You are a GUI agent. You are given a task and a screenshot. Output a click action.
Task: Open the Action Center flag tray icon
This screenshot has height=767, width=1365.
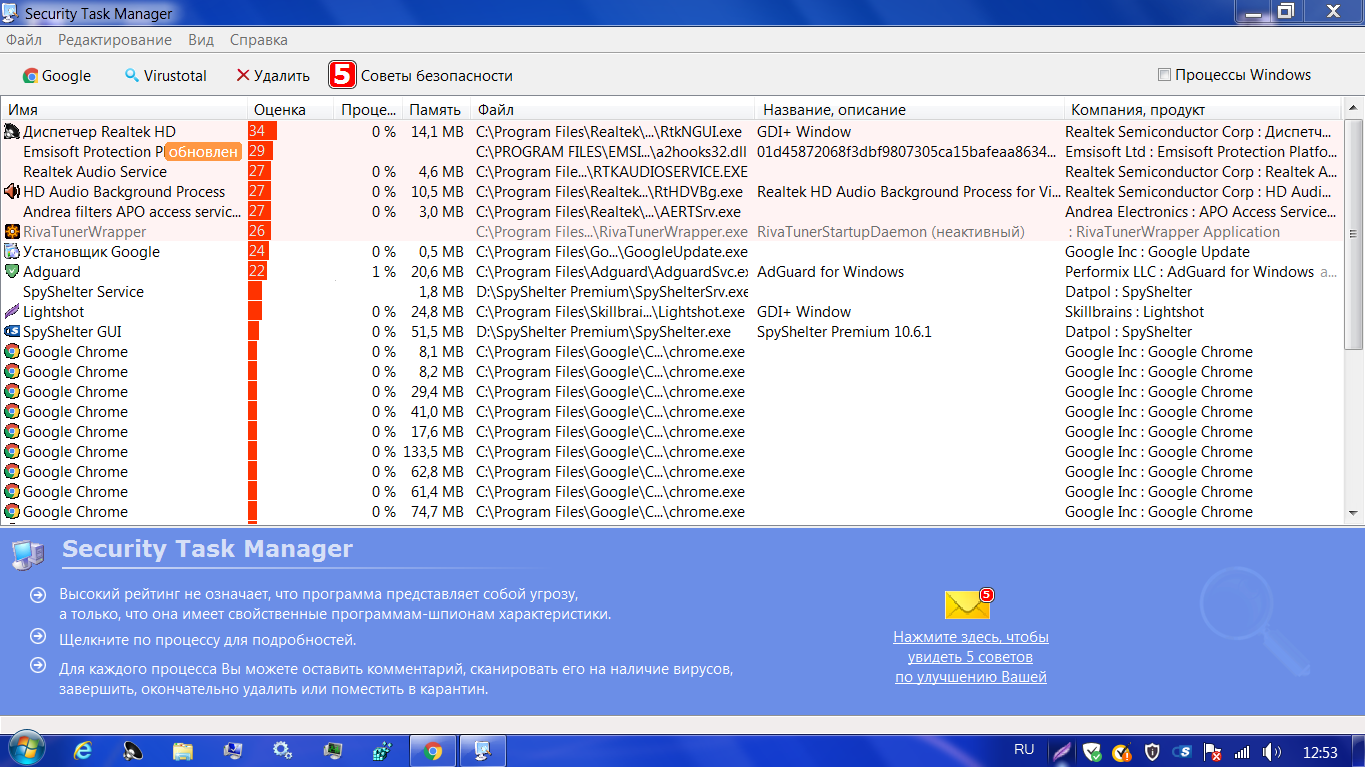pyautogui.click(x=1212, y=752)
